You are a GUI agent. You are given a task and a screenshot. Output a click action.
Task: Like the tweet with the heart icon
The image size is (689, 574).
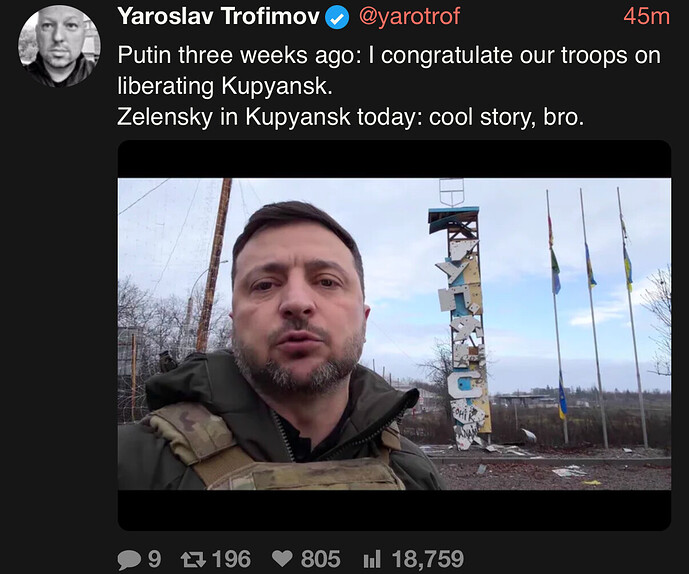pos(283,559)
